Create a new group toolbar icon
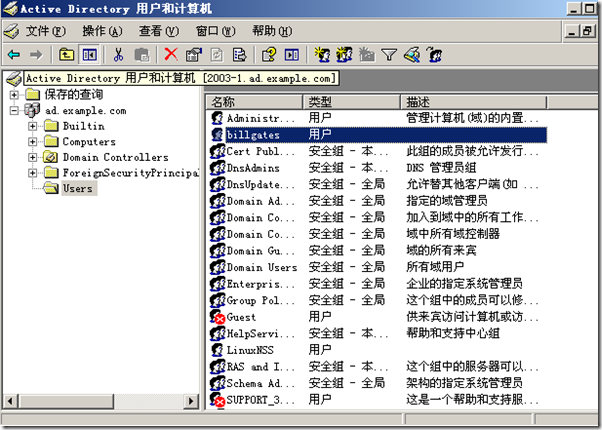This screenshot has height=430, width=602. coord(344,55)
